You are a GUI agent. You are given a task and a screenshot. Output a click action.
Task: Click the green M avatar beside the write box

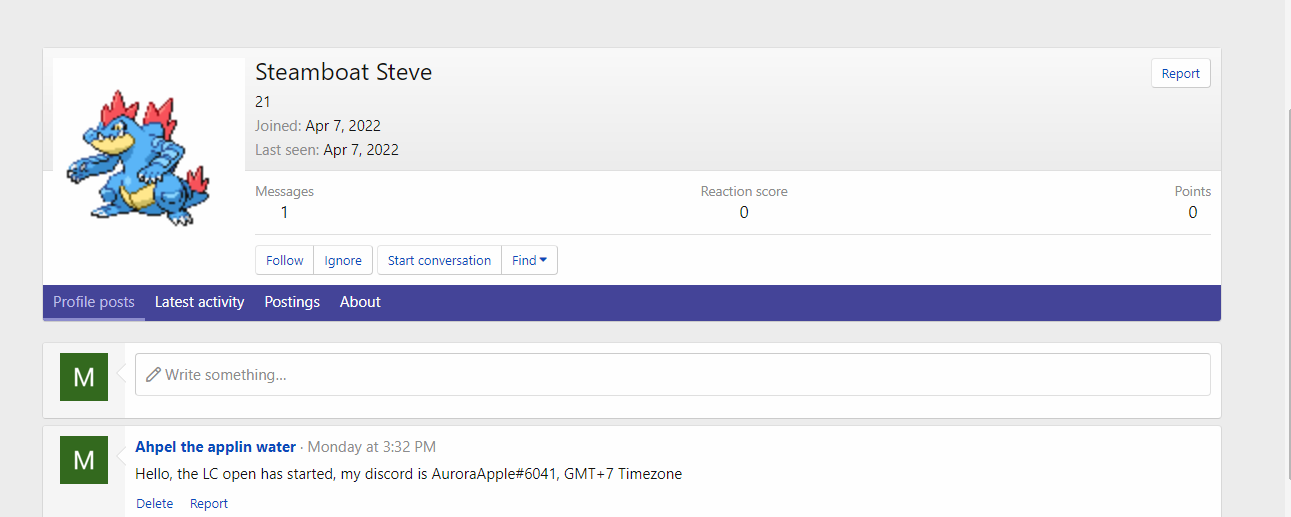[84, 377]
